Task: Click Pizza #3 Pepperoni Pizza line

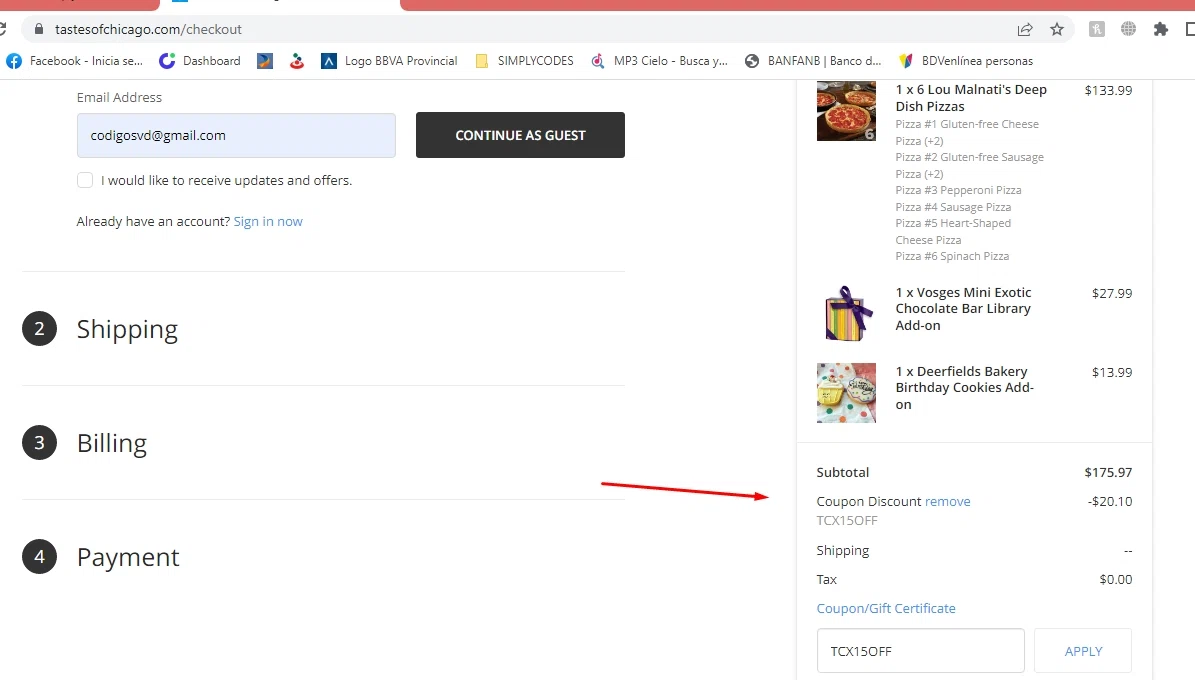Action: pyautogui.click(x=958, y=190)
